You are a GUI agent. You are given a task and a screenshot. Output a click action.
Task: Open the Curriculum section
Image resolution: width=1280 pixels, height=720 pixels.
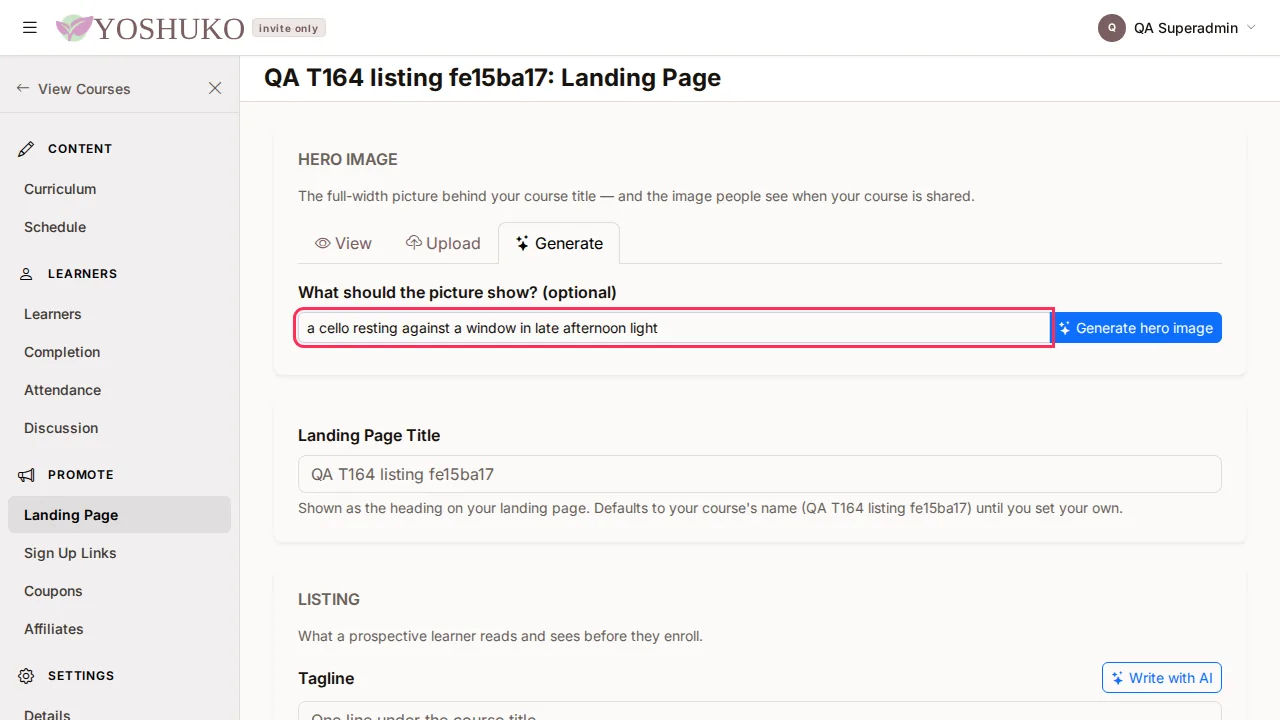point(60,189)
